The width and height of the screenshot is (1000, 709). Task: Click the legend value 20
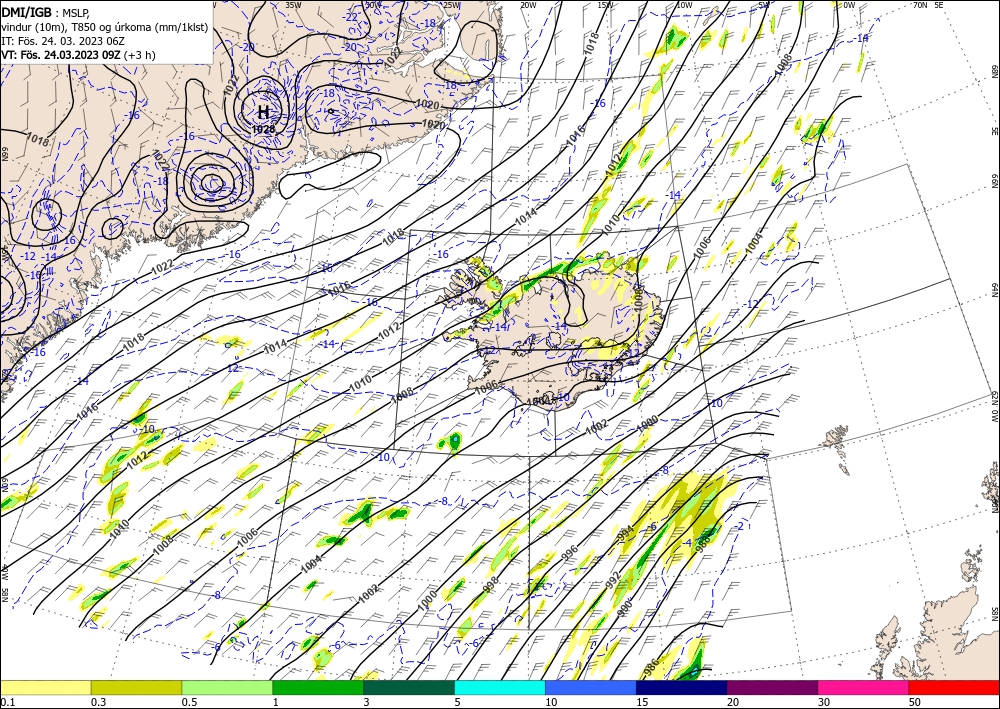pos(733,702)
